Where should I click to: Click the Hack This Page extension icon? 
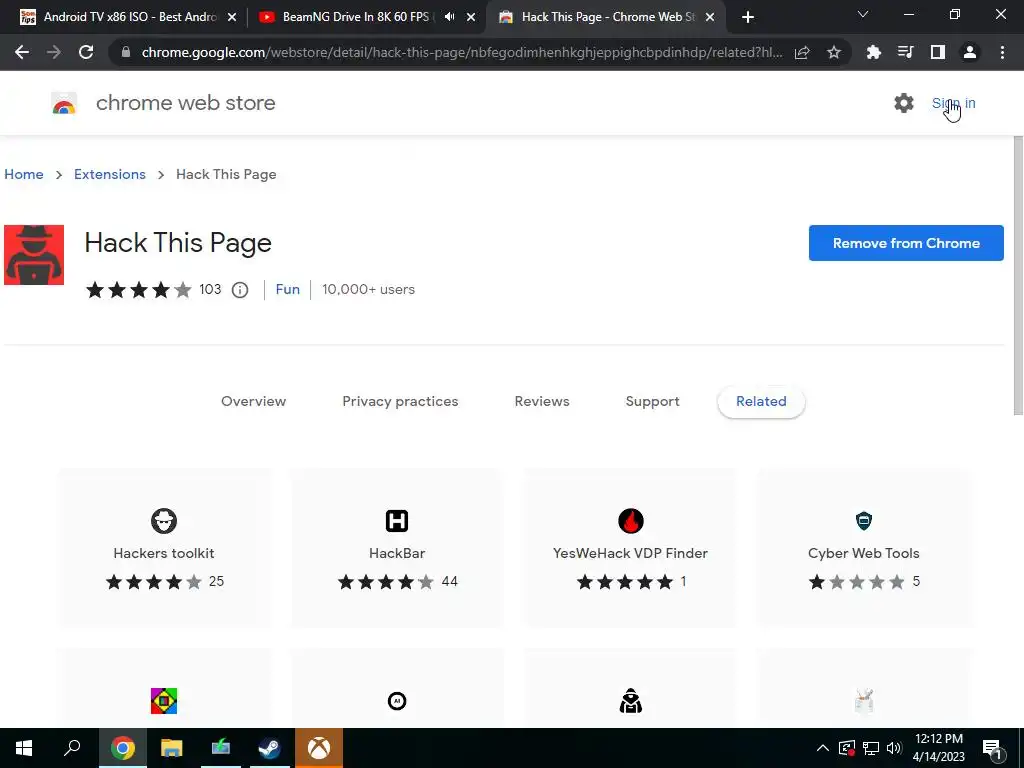[x=34, y=255]
